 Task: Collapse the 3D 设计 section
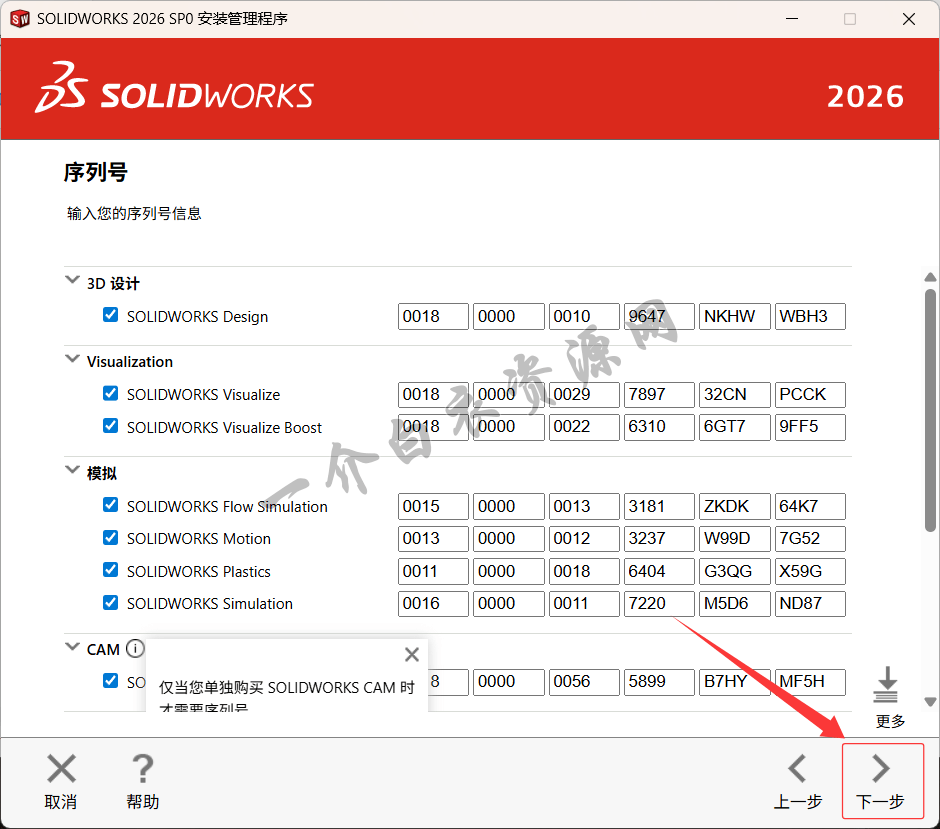[x=72, y=281]
